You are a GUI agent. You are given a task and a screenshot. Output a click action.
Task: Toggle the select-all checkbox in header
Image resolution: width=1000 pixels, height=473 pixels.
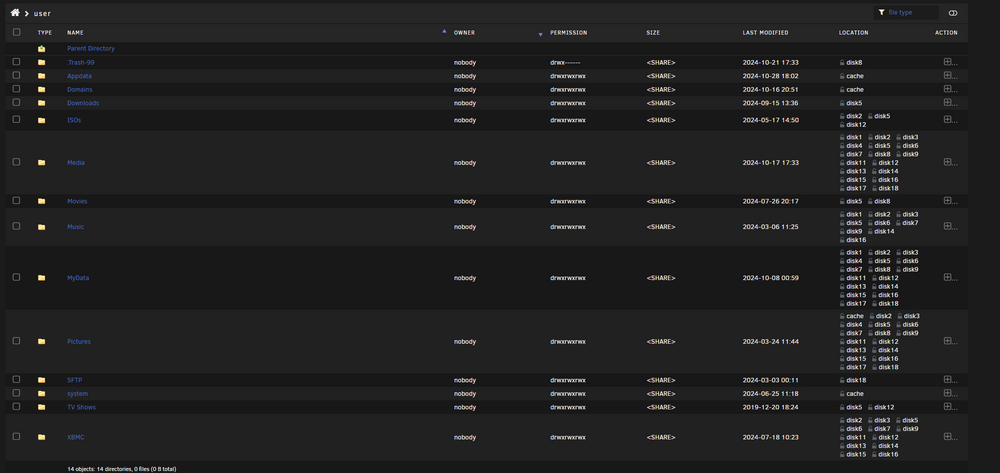(17, 32)
